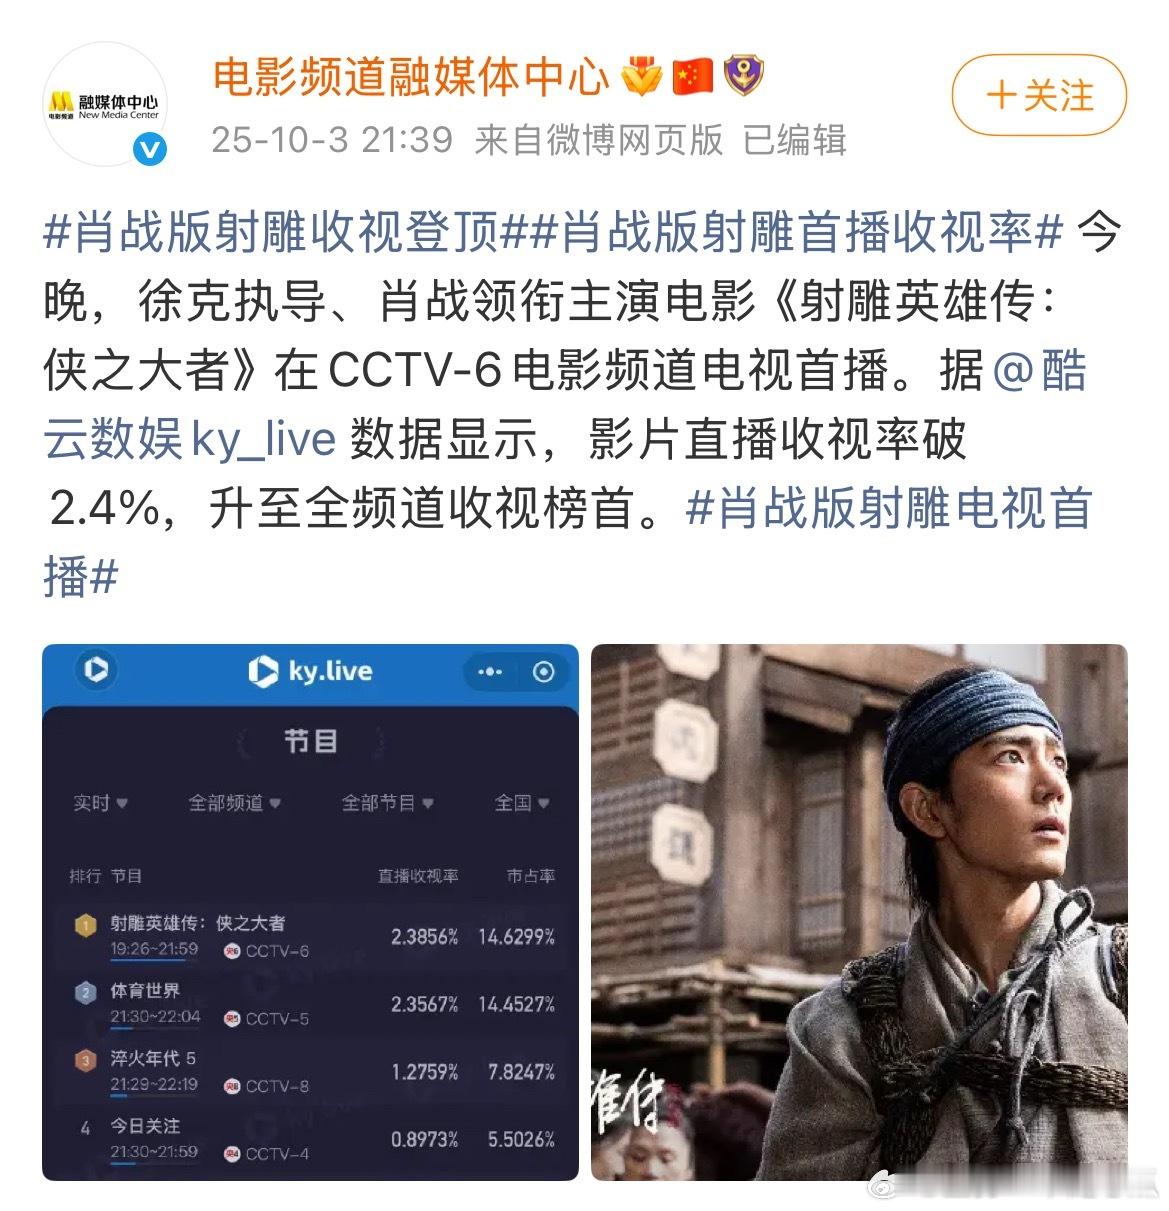1169x1211 pixels.
Task: Click ky.live play logo in screenshot header
Action: [x=96, y=669]
